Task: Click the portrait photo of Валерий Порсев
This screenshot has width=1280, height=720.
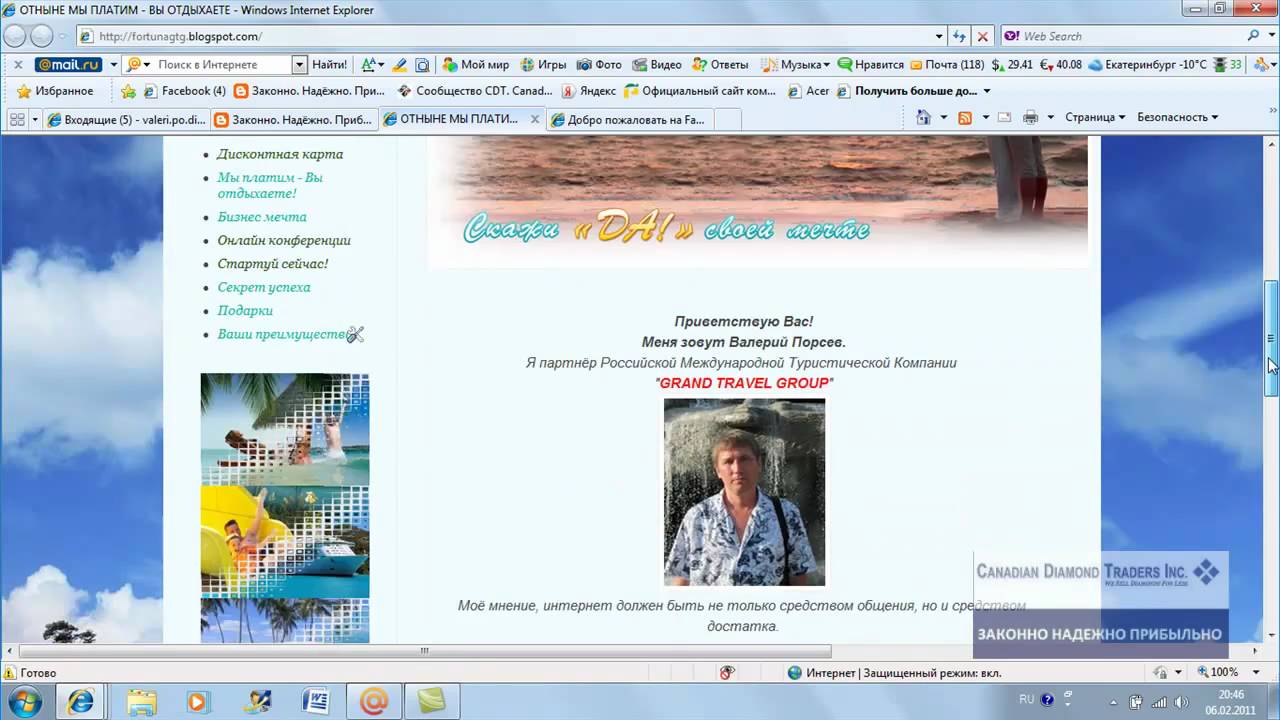Action: coord(744,492)
